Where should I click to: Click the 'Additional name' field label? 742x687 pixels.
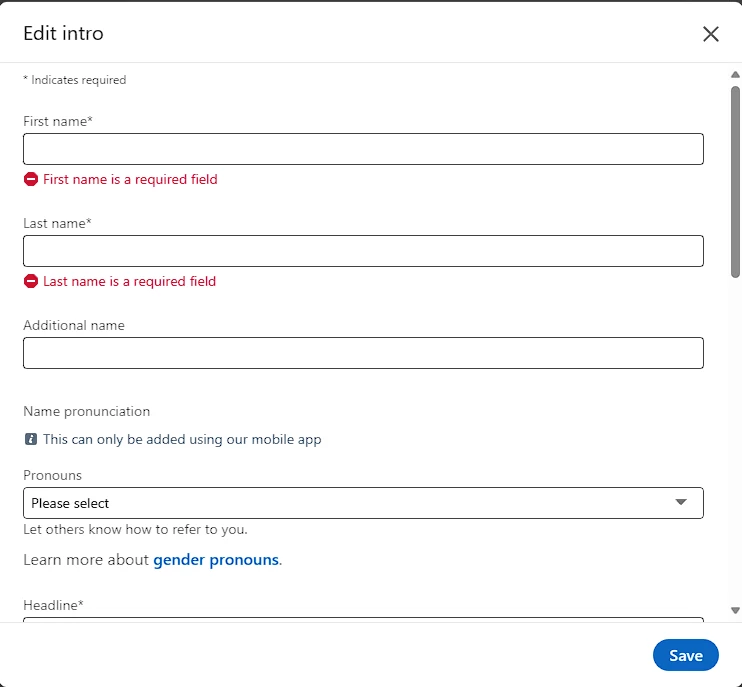74,325
